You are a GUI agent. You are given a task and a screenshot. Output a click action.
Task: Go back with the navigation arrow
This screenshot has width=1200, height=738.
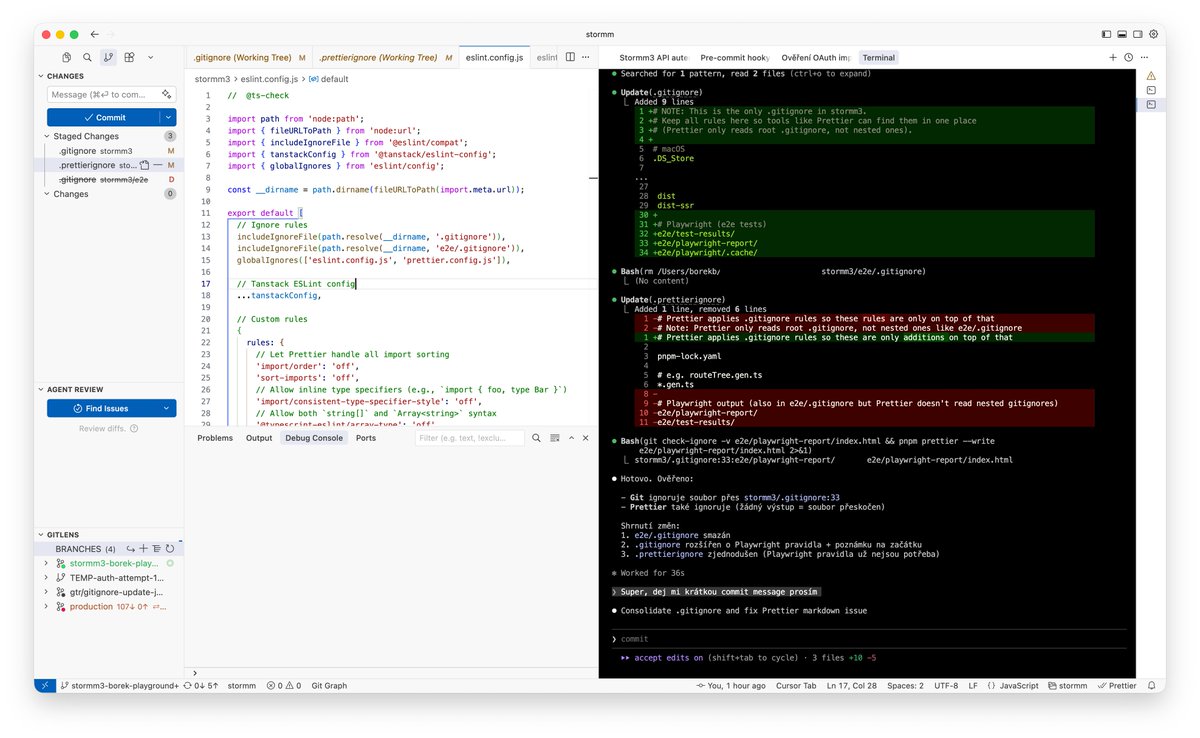coord(94,34)
